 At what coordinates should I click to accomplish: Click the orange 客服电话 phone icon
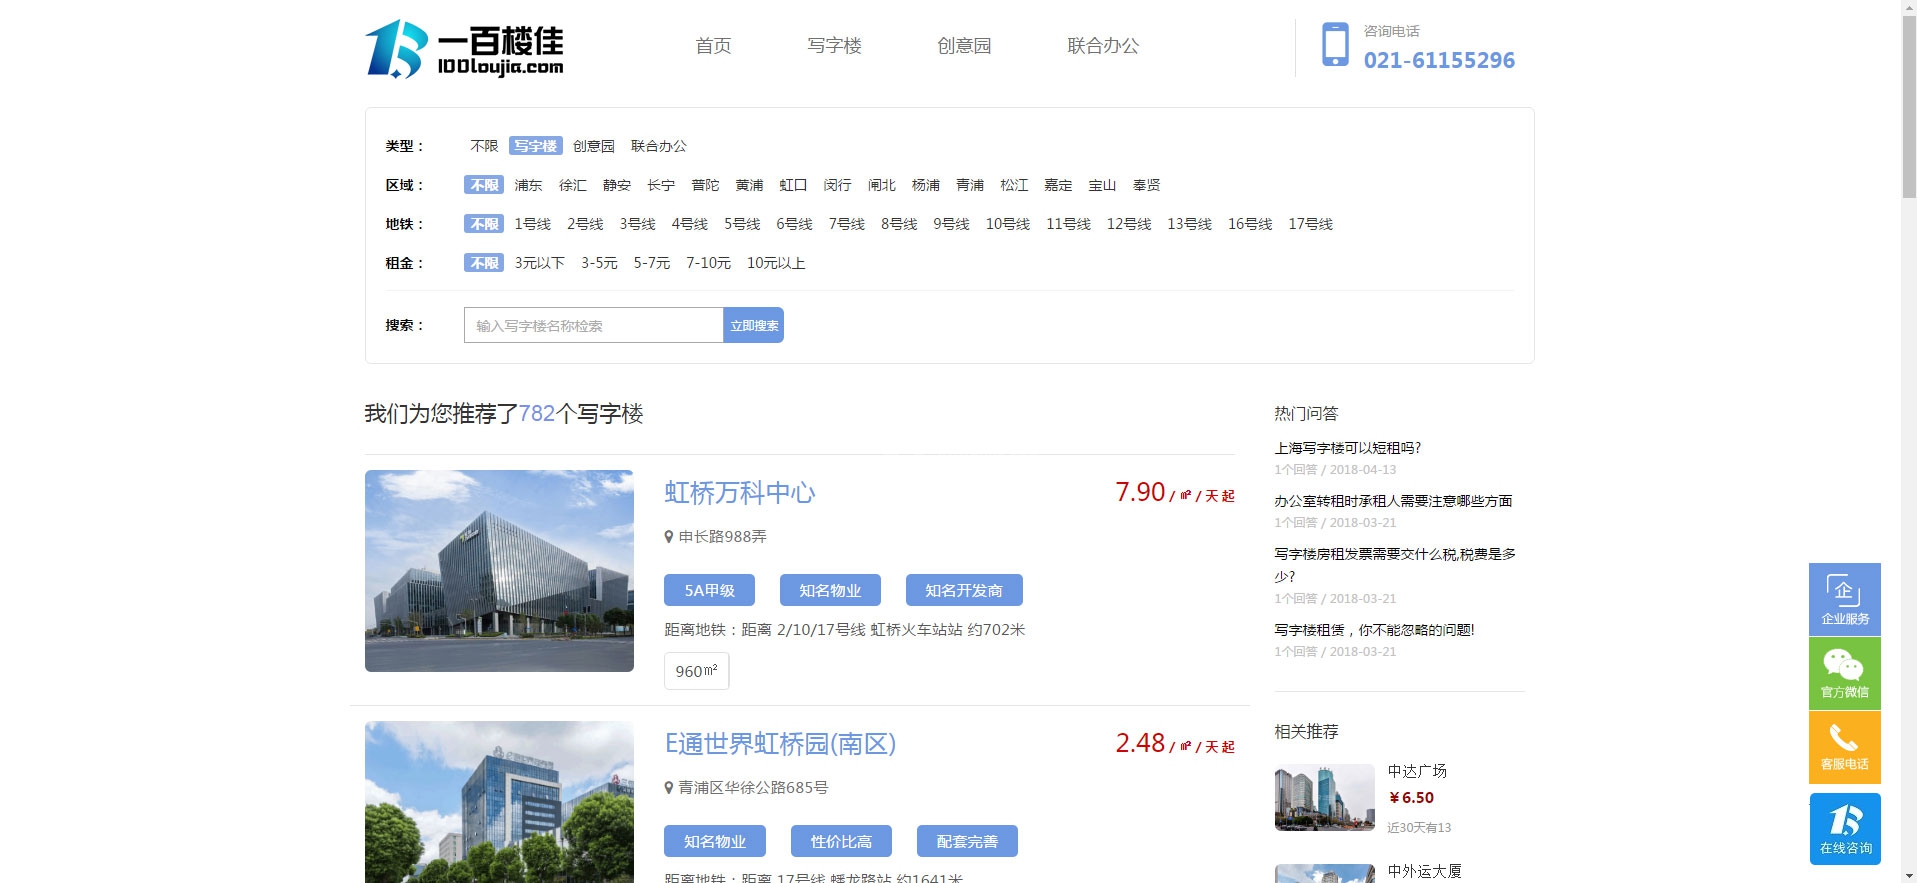tap(1844, 746)
